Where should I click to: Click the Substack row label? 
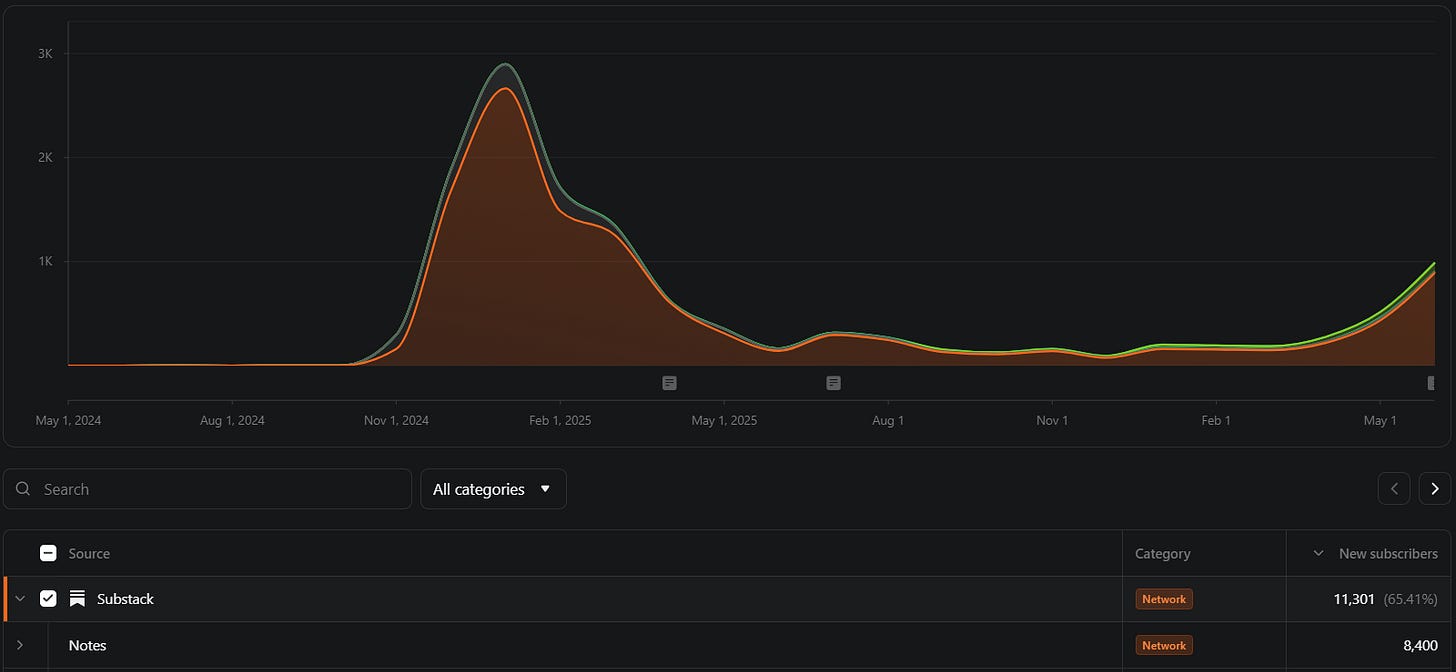tap(125, 599)
